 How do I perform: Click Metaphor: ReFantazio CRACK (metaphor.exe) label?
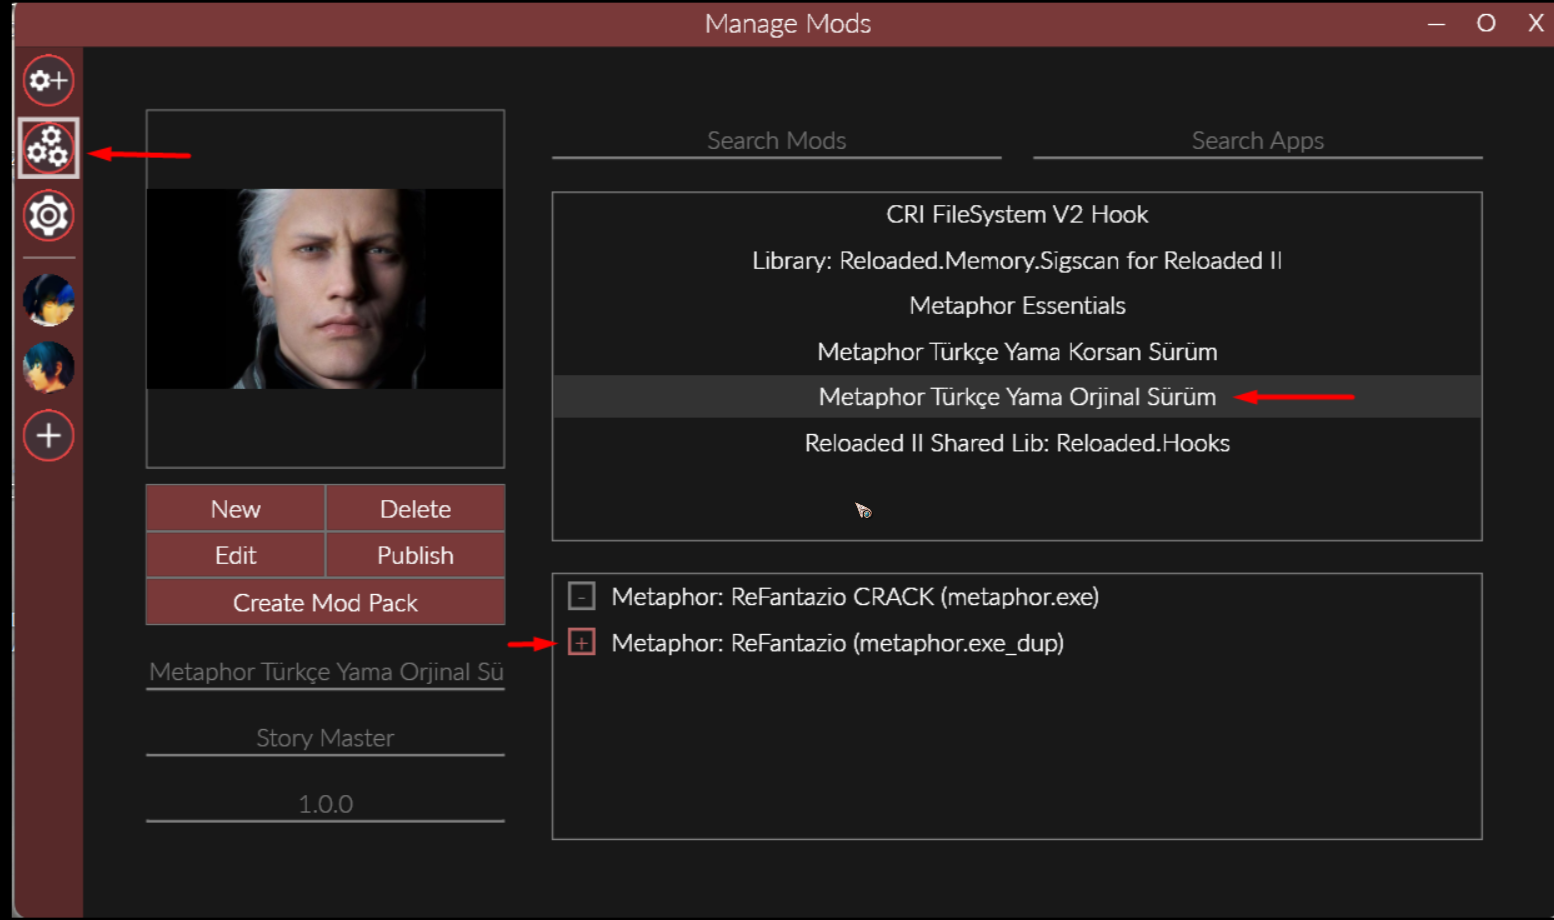pyautogui.click(x=855, y=597)
